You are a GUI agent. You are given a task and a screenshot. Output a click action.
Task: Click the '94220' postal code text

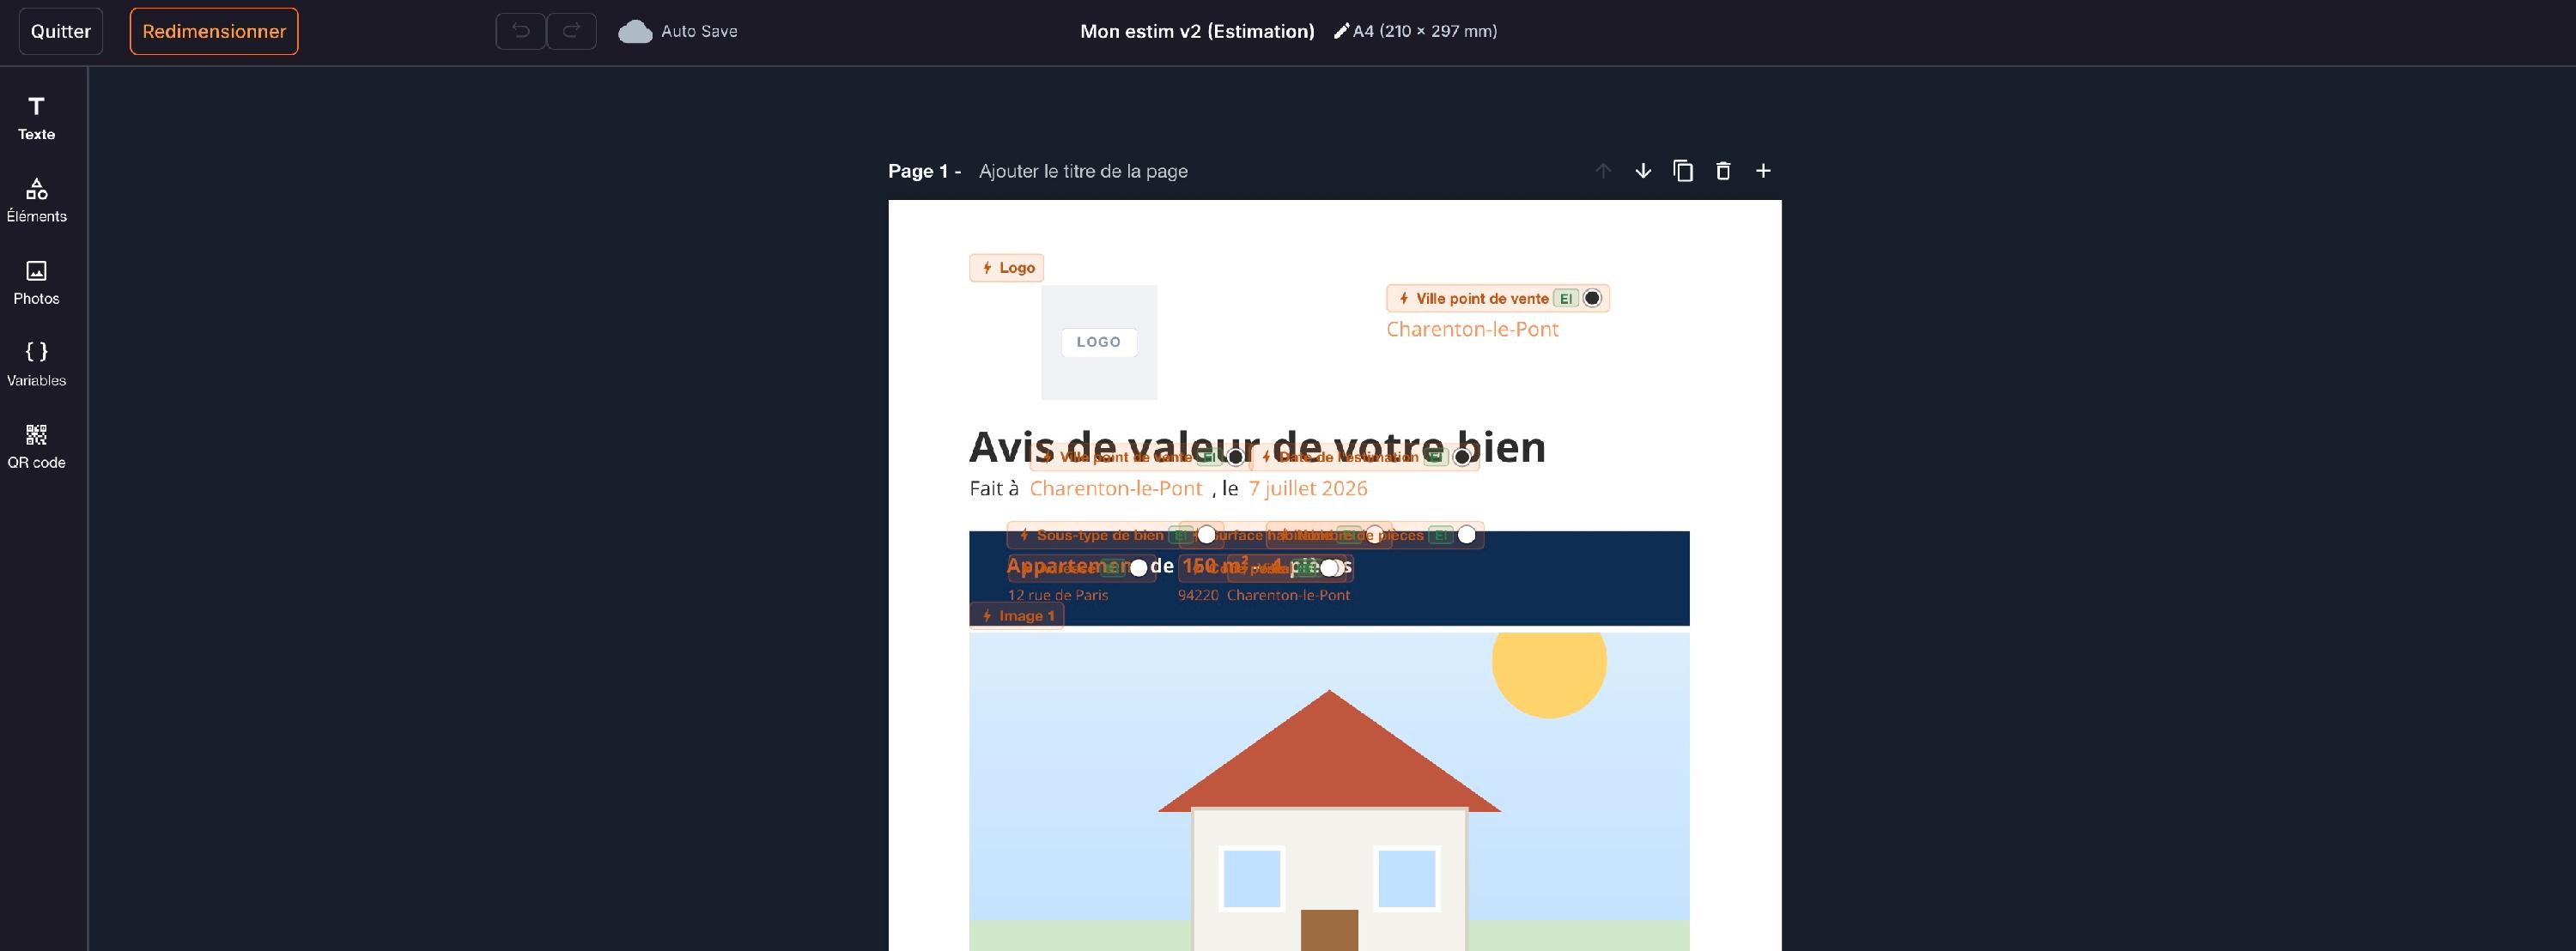coord(1198,595)
